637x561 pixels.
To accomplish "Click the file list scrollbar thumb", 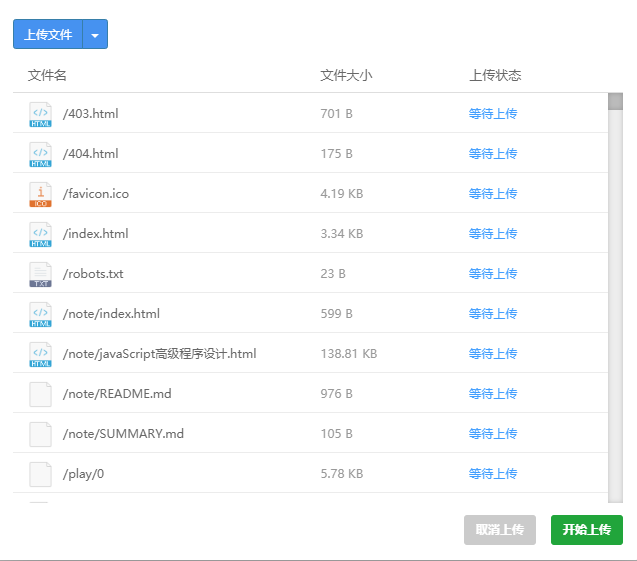I will click(x=615, y=102).
